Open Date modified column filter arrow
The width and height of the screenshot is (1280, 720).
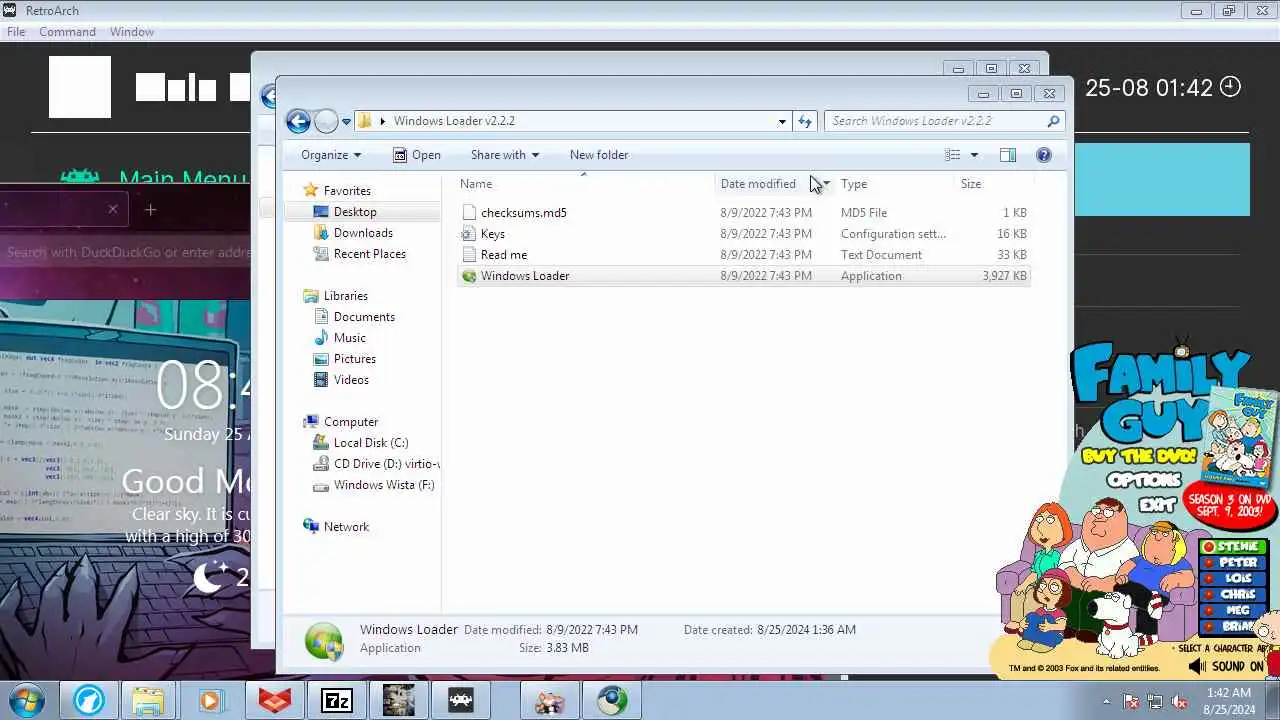pyautogui.click(x=826, y=184)
